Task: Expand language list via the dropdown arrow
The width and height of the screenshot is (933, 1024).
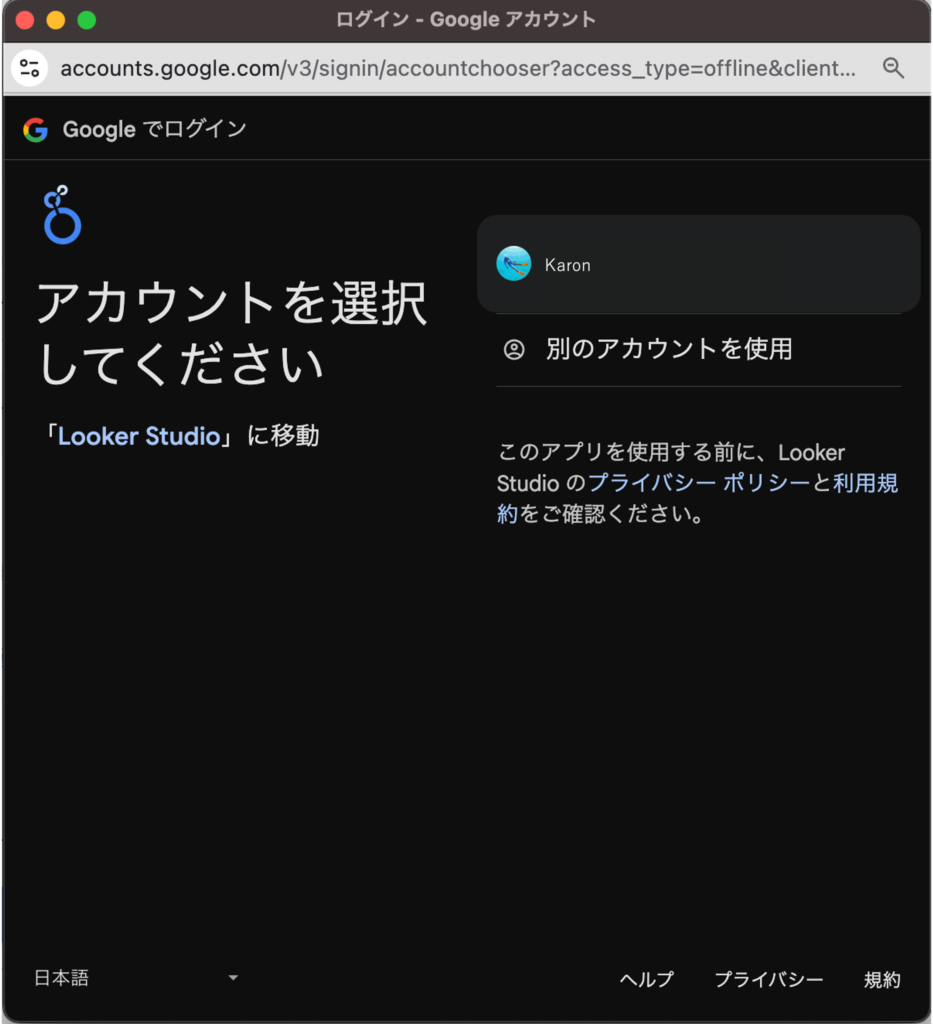Action: [233, 978]
